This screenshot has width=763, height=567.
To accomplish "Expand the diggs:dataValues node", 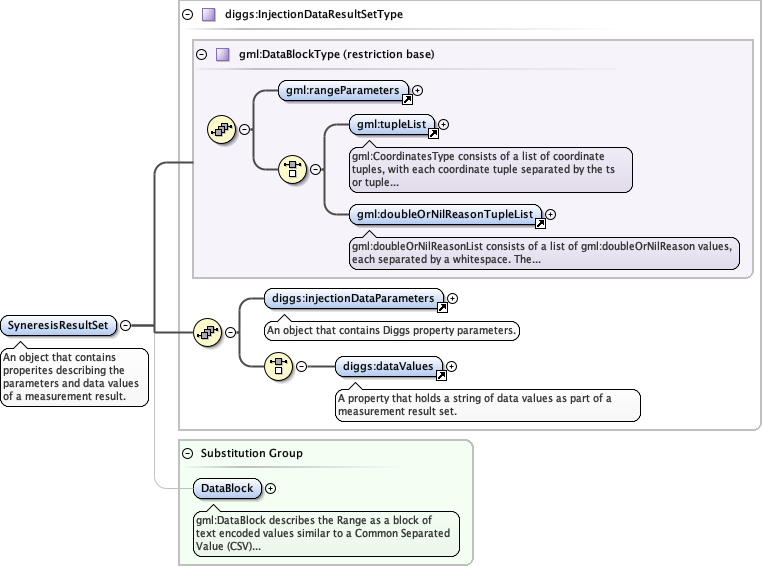I will 452,366.
